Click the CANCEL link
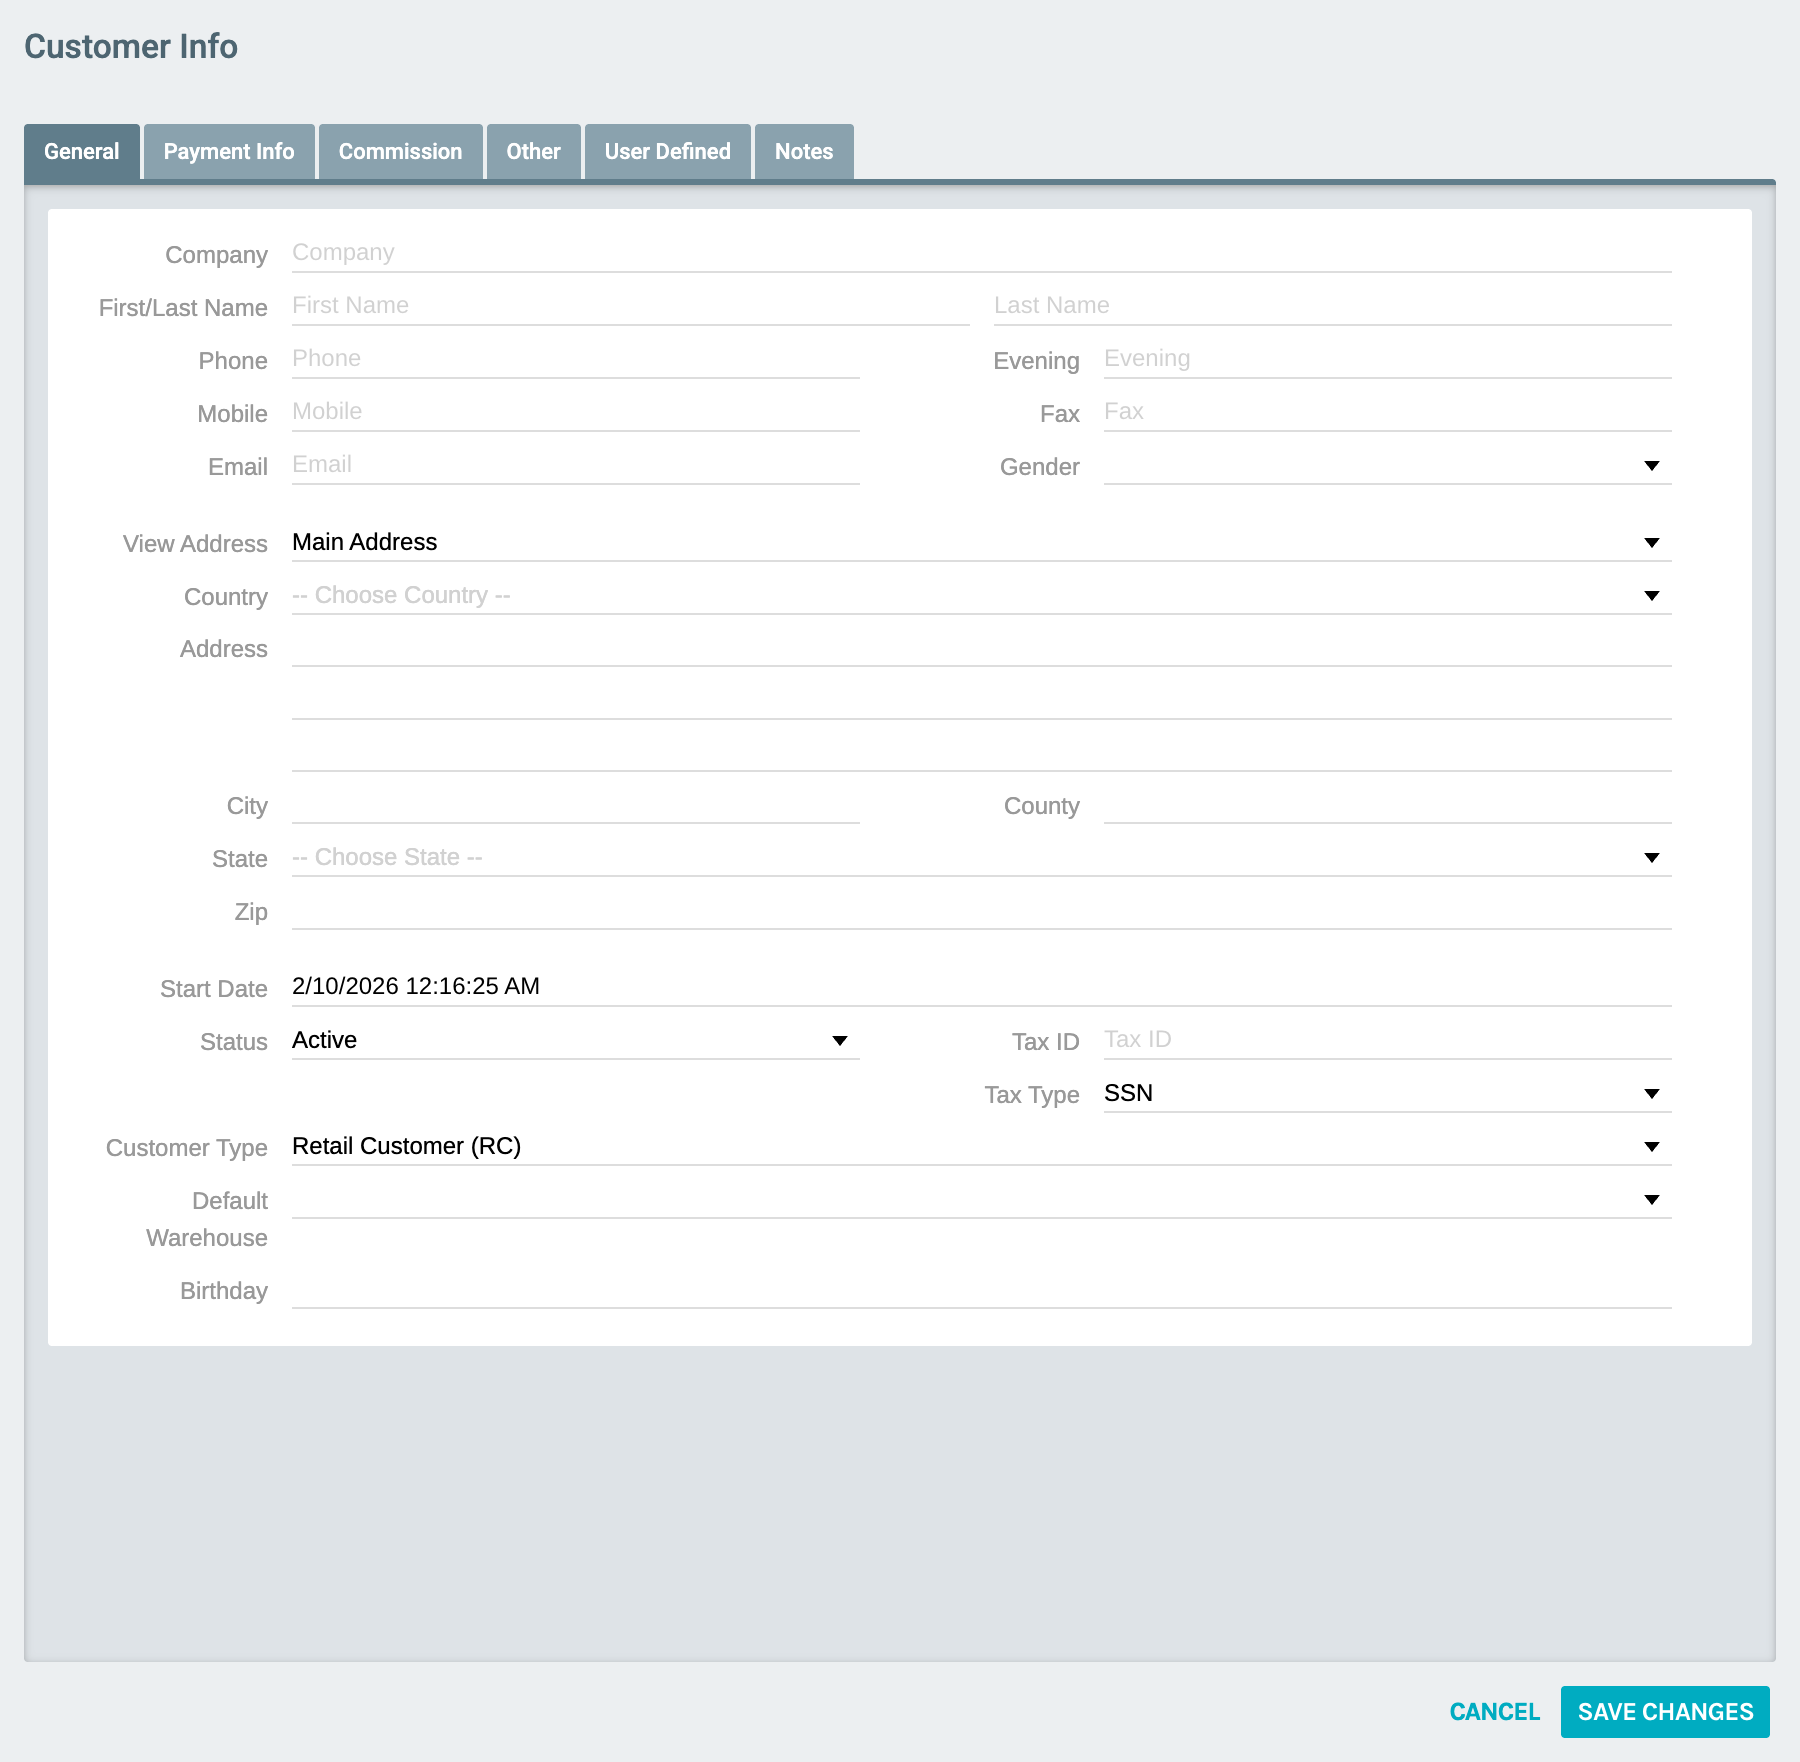Image resolution: width=1800 pixels, height=1762 pixels. [x=1494, y=1711]
